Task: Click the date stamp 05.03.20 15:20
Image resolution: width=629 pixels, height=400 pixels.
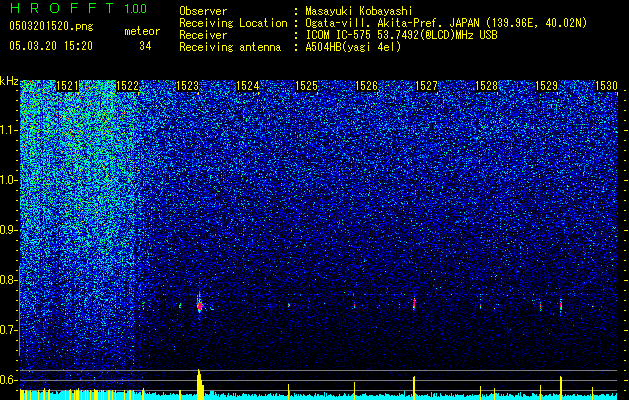Action: pyautogui.click(x=51, y=46)
